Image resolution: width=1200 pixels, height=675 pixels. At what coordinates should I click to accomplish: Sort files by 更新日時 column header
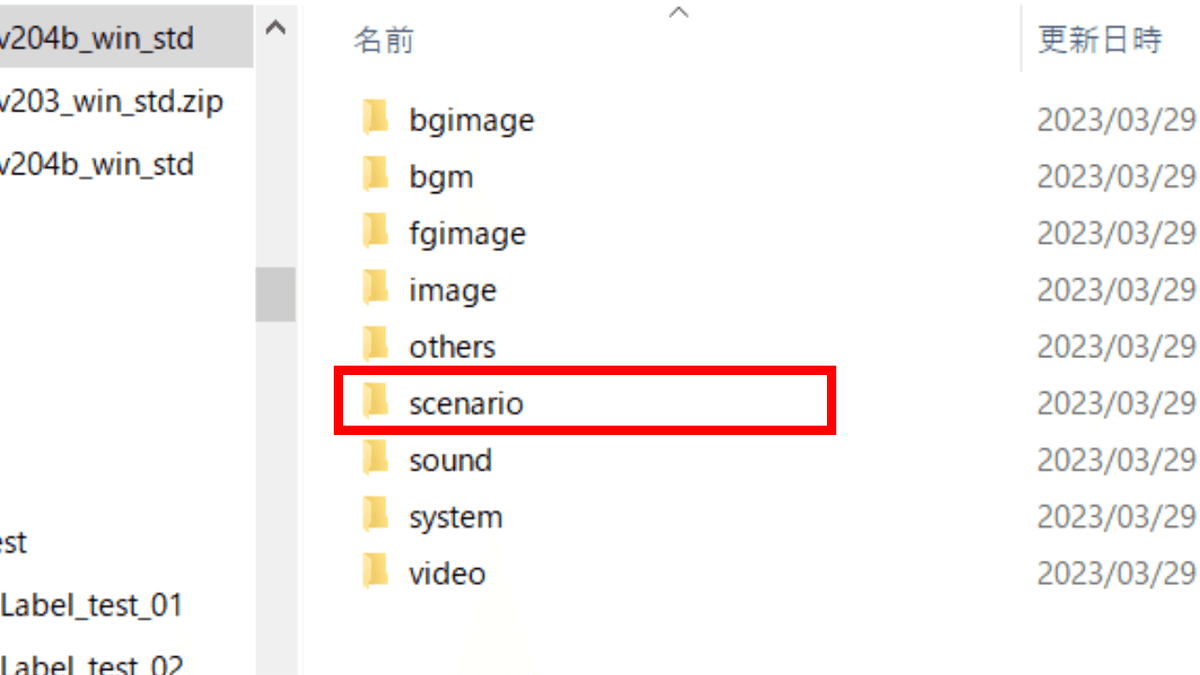[x=1100, y=40]
